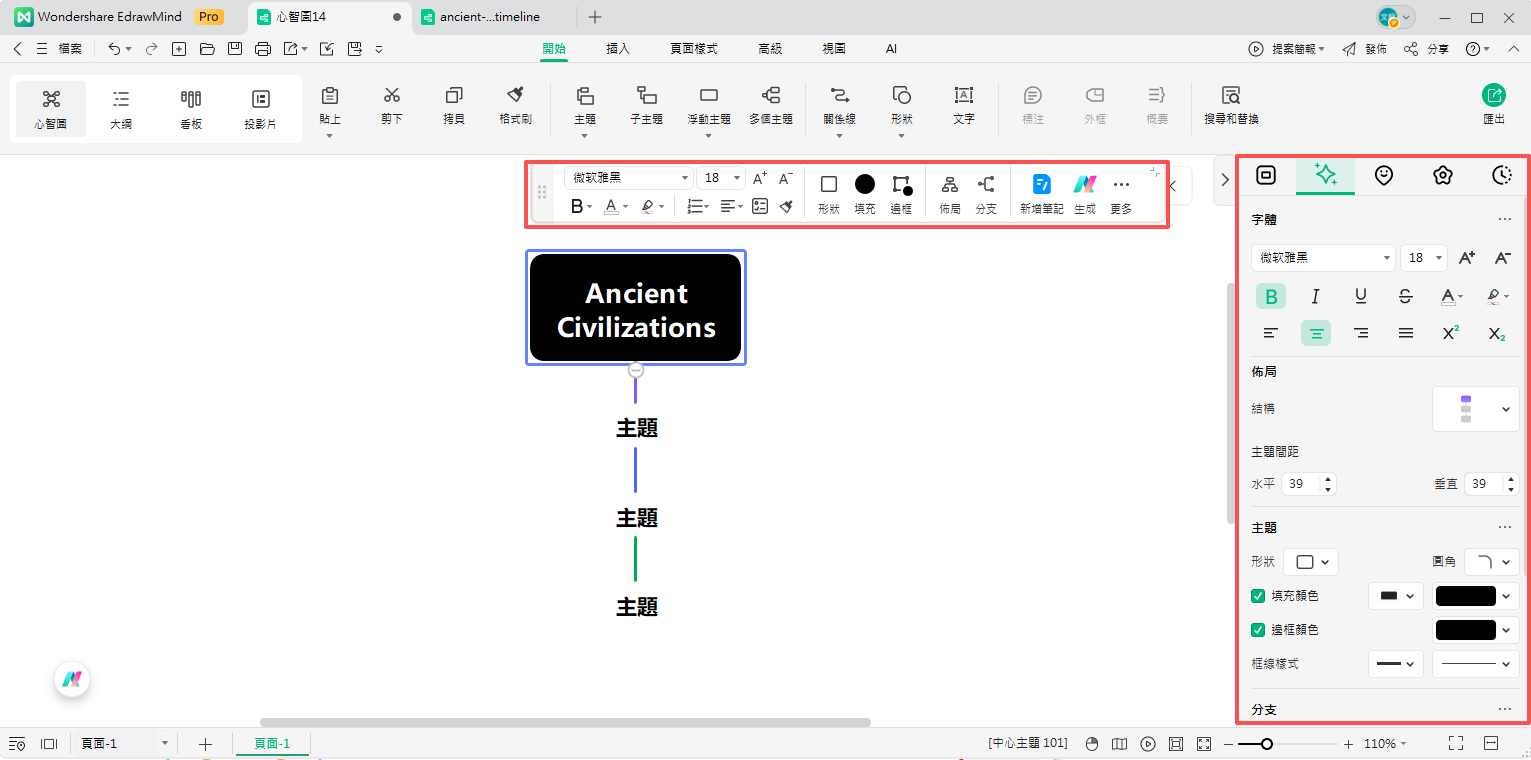Uncheck the Fill Color (填充顏色) checkbox

pyautogui.click(x=1258, y=596)
